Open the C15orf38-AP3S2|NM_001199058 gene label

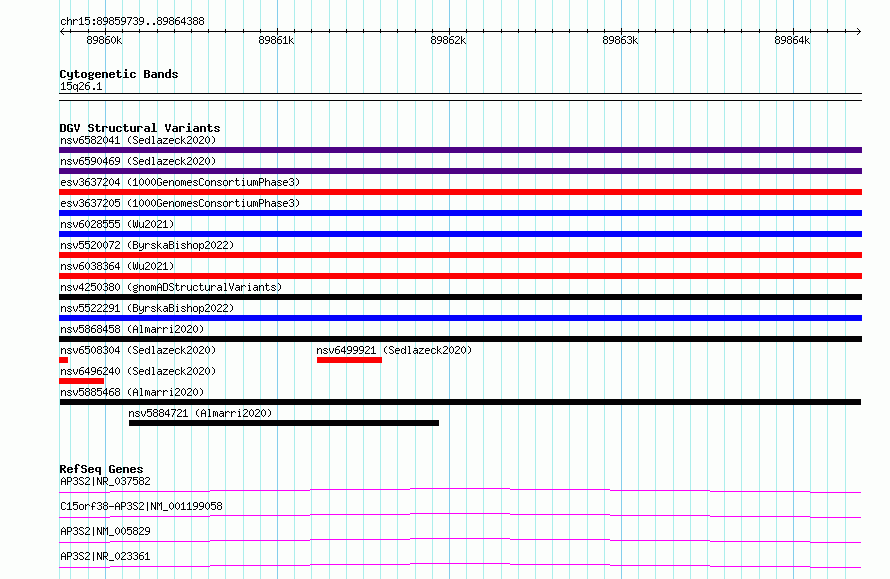tap(141, 506)
